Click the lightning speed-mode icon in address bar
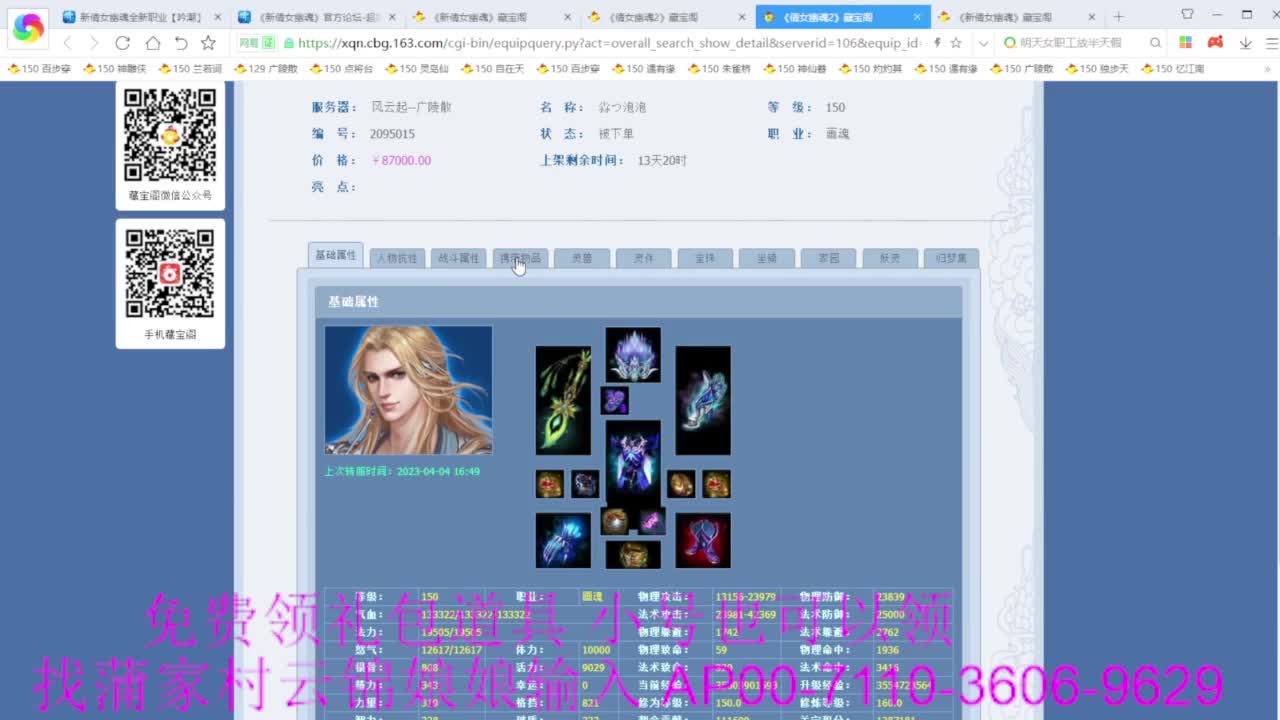This screenshot has width=1280, height=720. click(937, 43)
